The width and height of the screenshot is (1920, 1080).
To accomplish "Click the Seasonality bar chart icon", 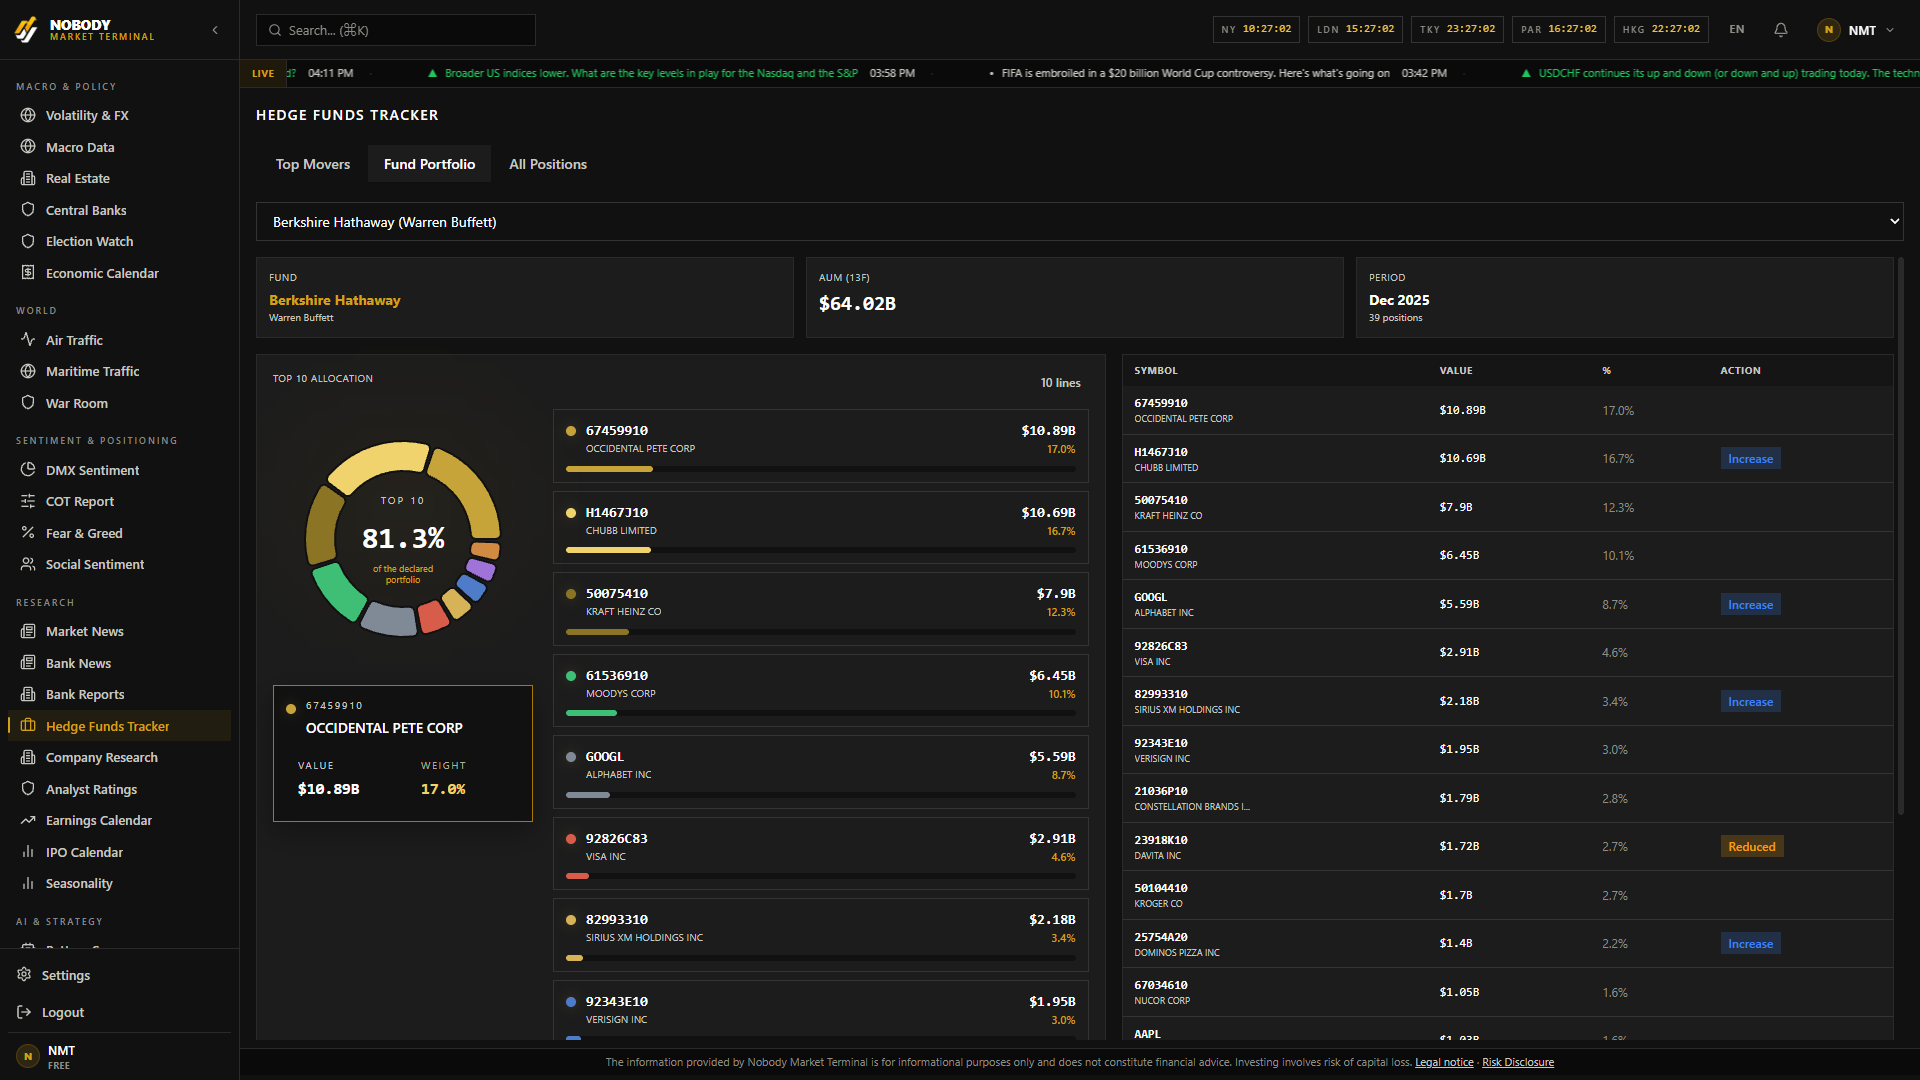I will (28, 883).
